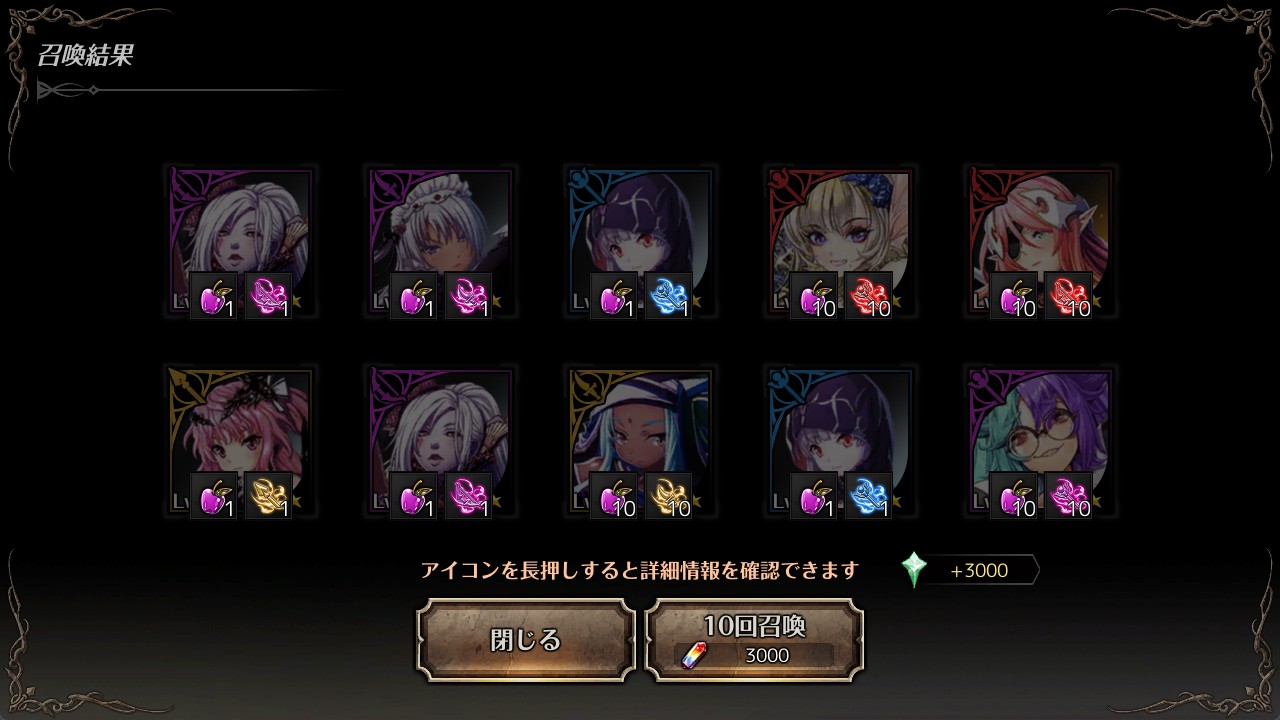Open the blonde character with flower hairpiece
Screen dimensions: 1280x720
pos(841,242)
